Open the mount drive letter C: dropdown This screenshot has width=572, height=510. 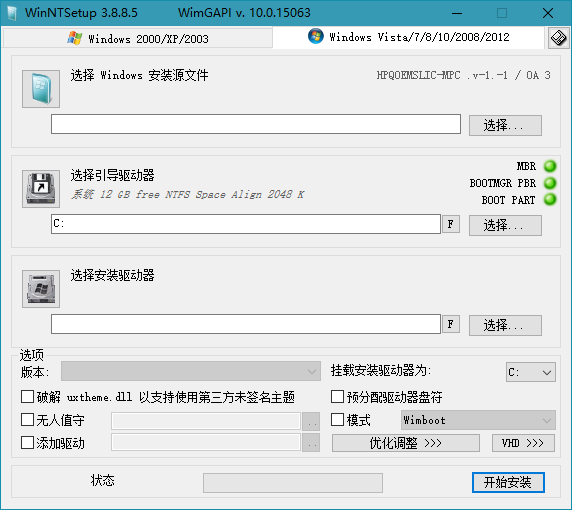tap(531, 372)
